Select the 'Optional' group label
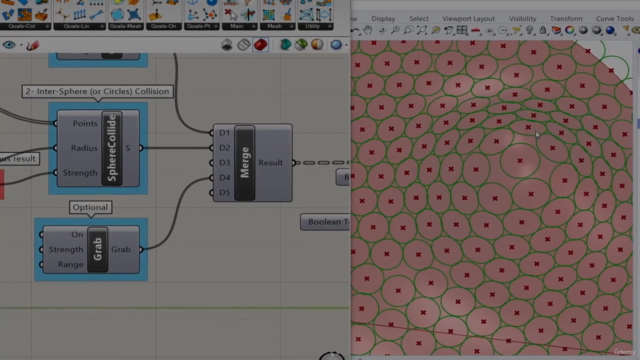Image resolution: width=640 pixels, height=360 pixels. click(90, 207)
